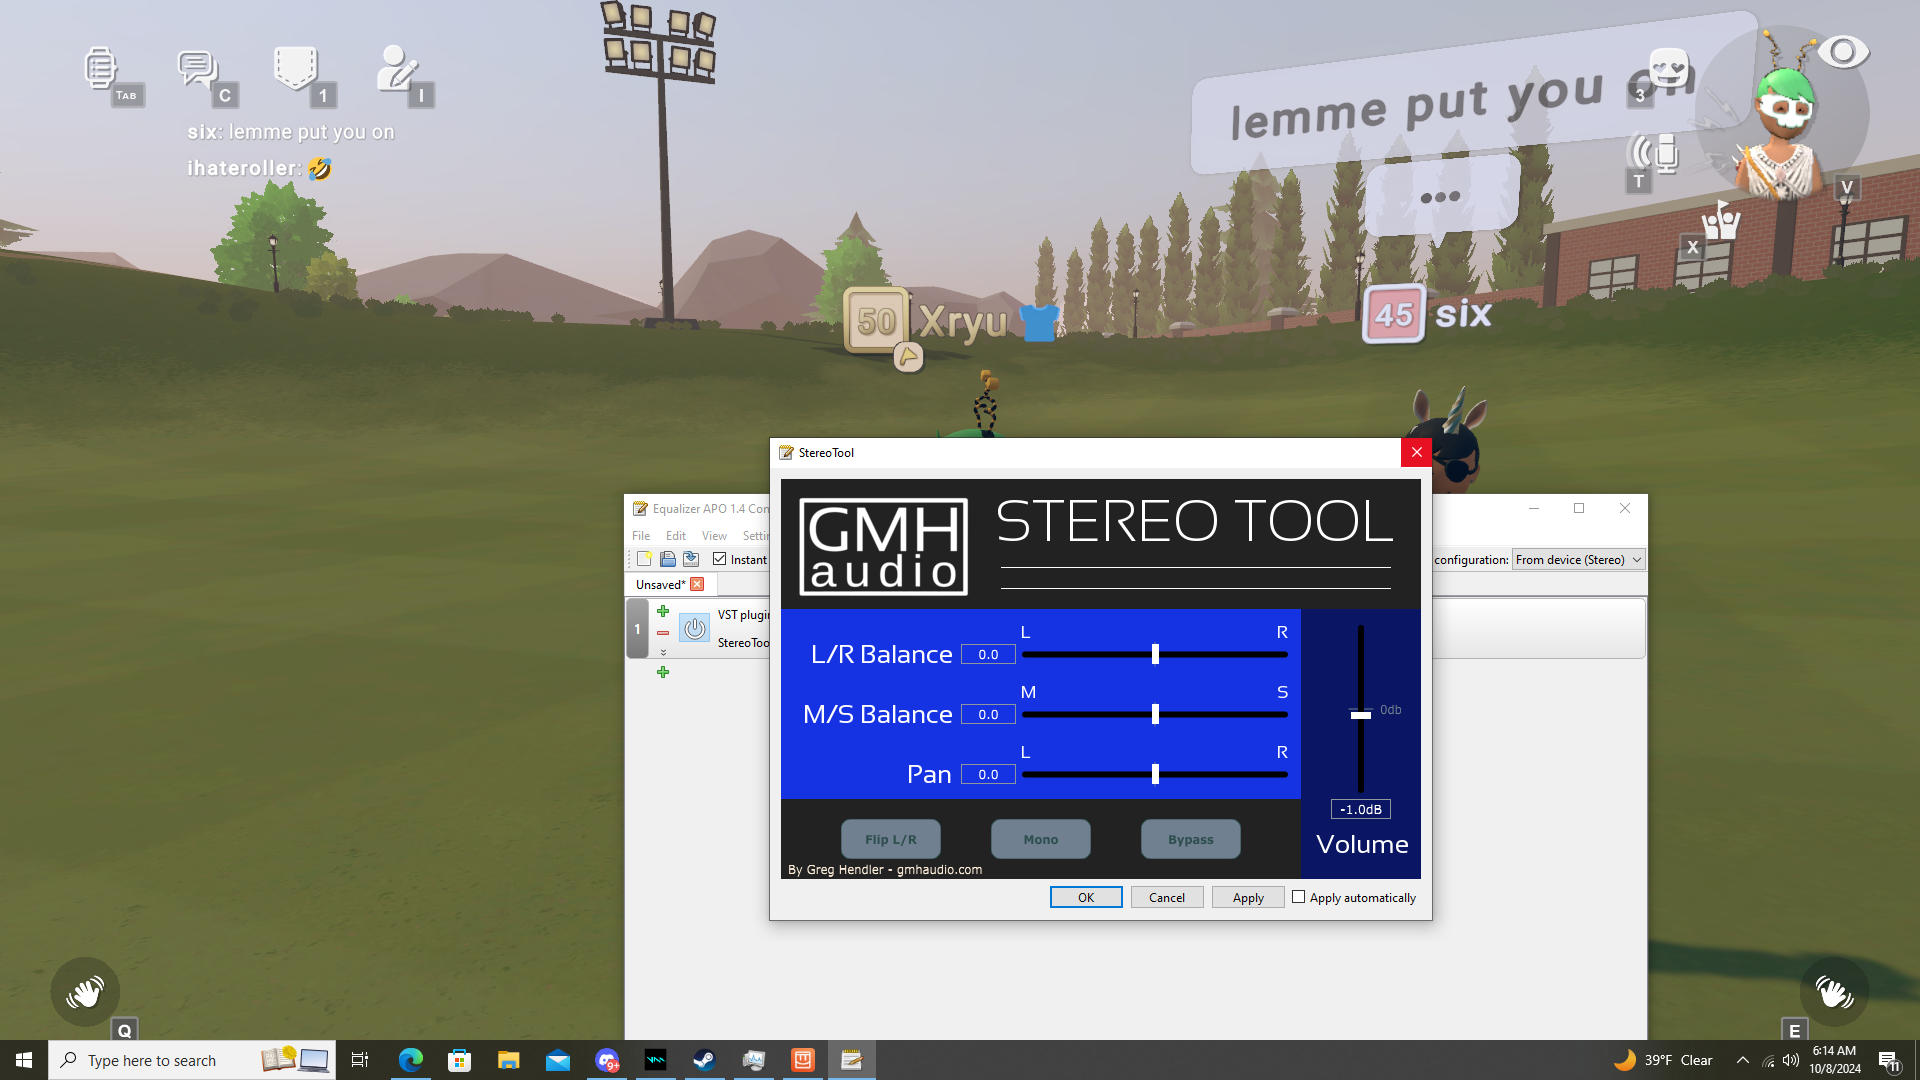Uncheck the Instant mode checkbox
The image size is (1920, 1080).
coord(719,559)
